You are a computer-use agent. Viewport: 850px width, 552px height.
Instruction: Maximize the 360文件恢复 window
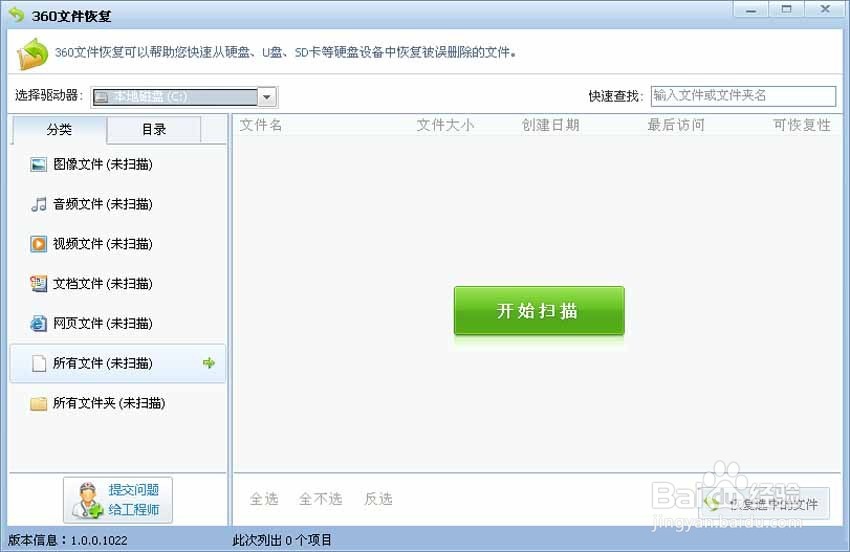(x=787, y=9)
